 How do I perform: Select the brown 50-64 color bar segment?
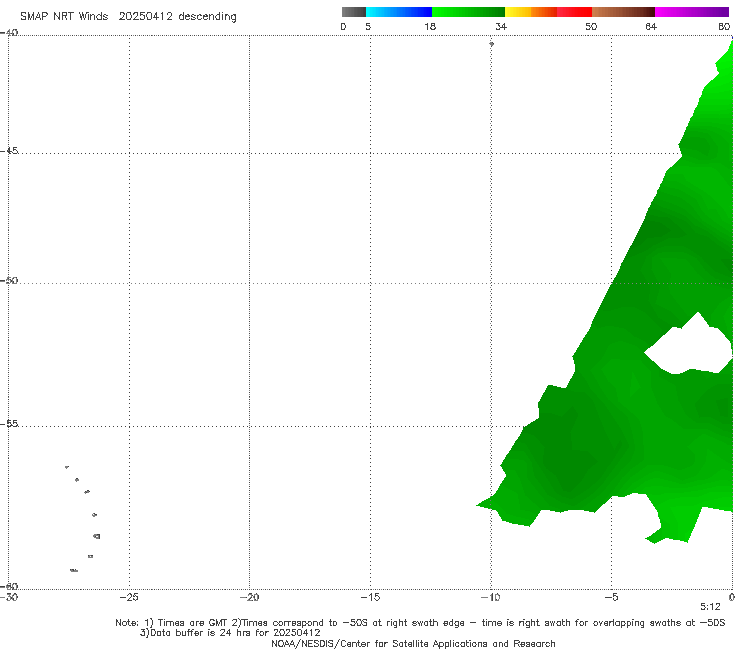point(623,12)
